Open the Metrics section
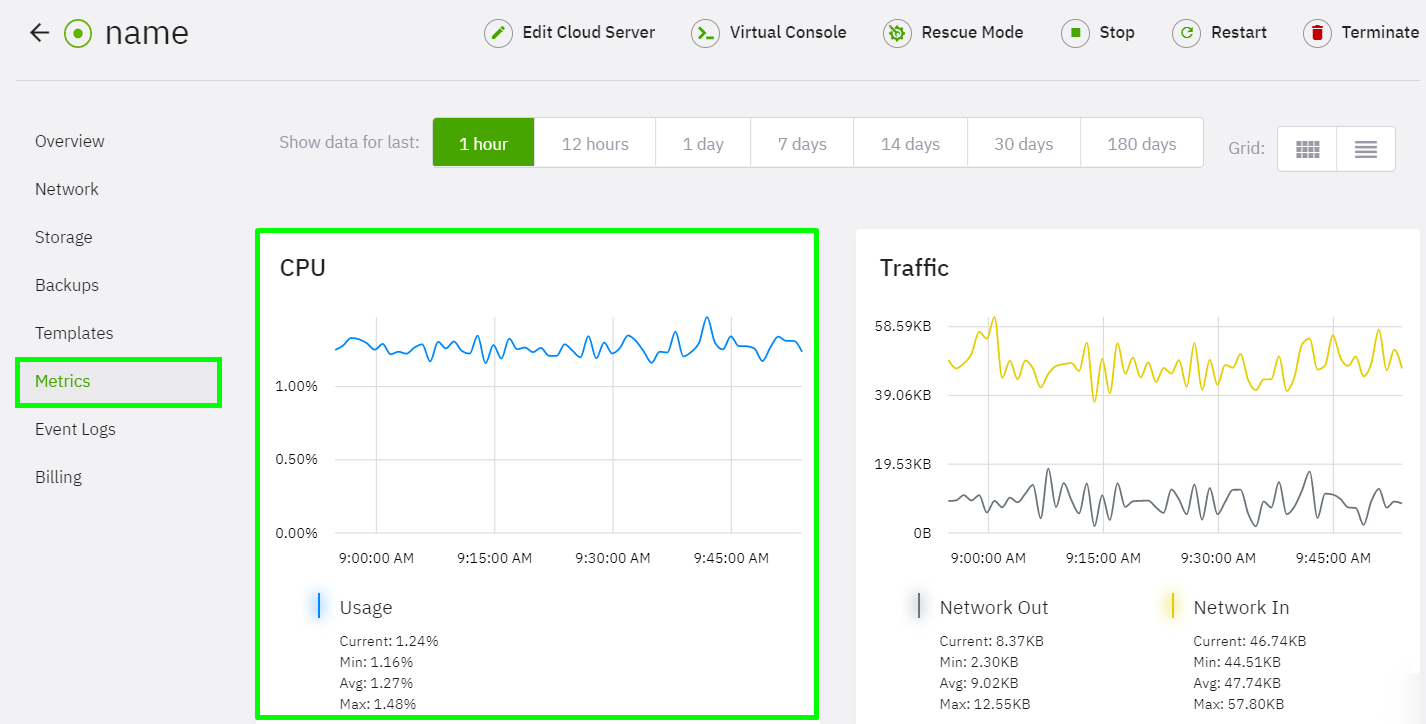The image size is (1426, 724). [x=62, y=381]
